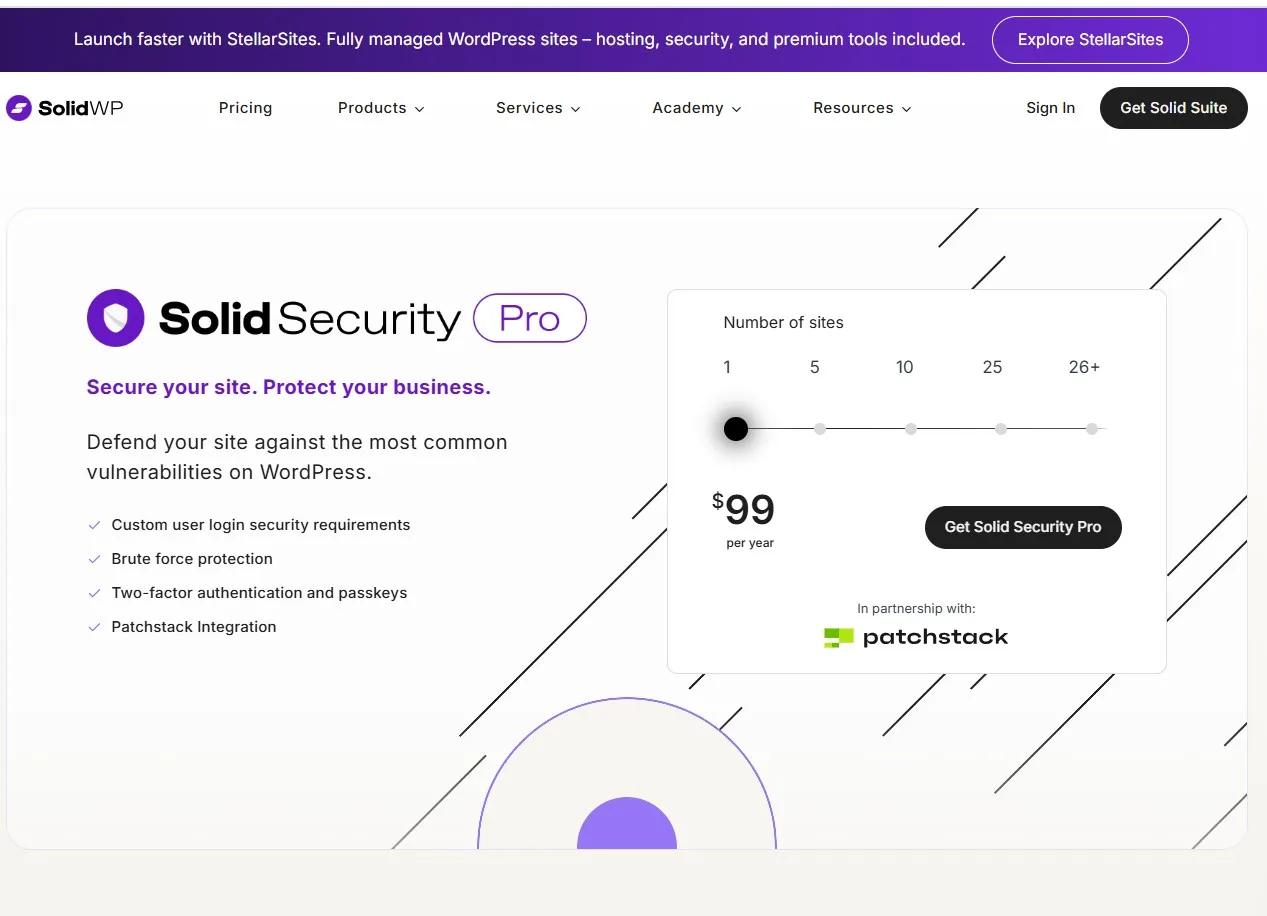Click the checkmark beside Custom user login security requirements
This screenshot has height=916, width=1267.
click(94, 525)
